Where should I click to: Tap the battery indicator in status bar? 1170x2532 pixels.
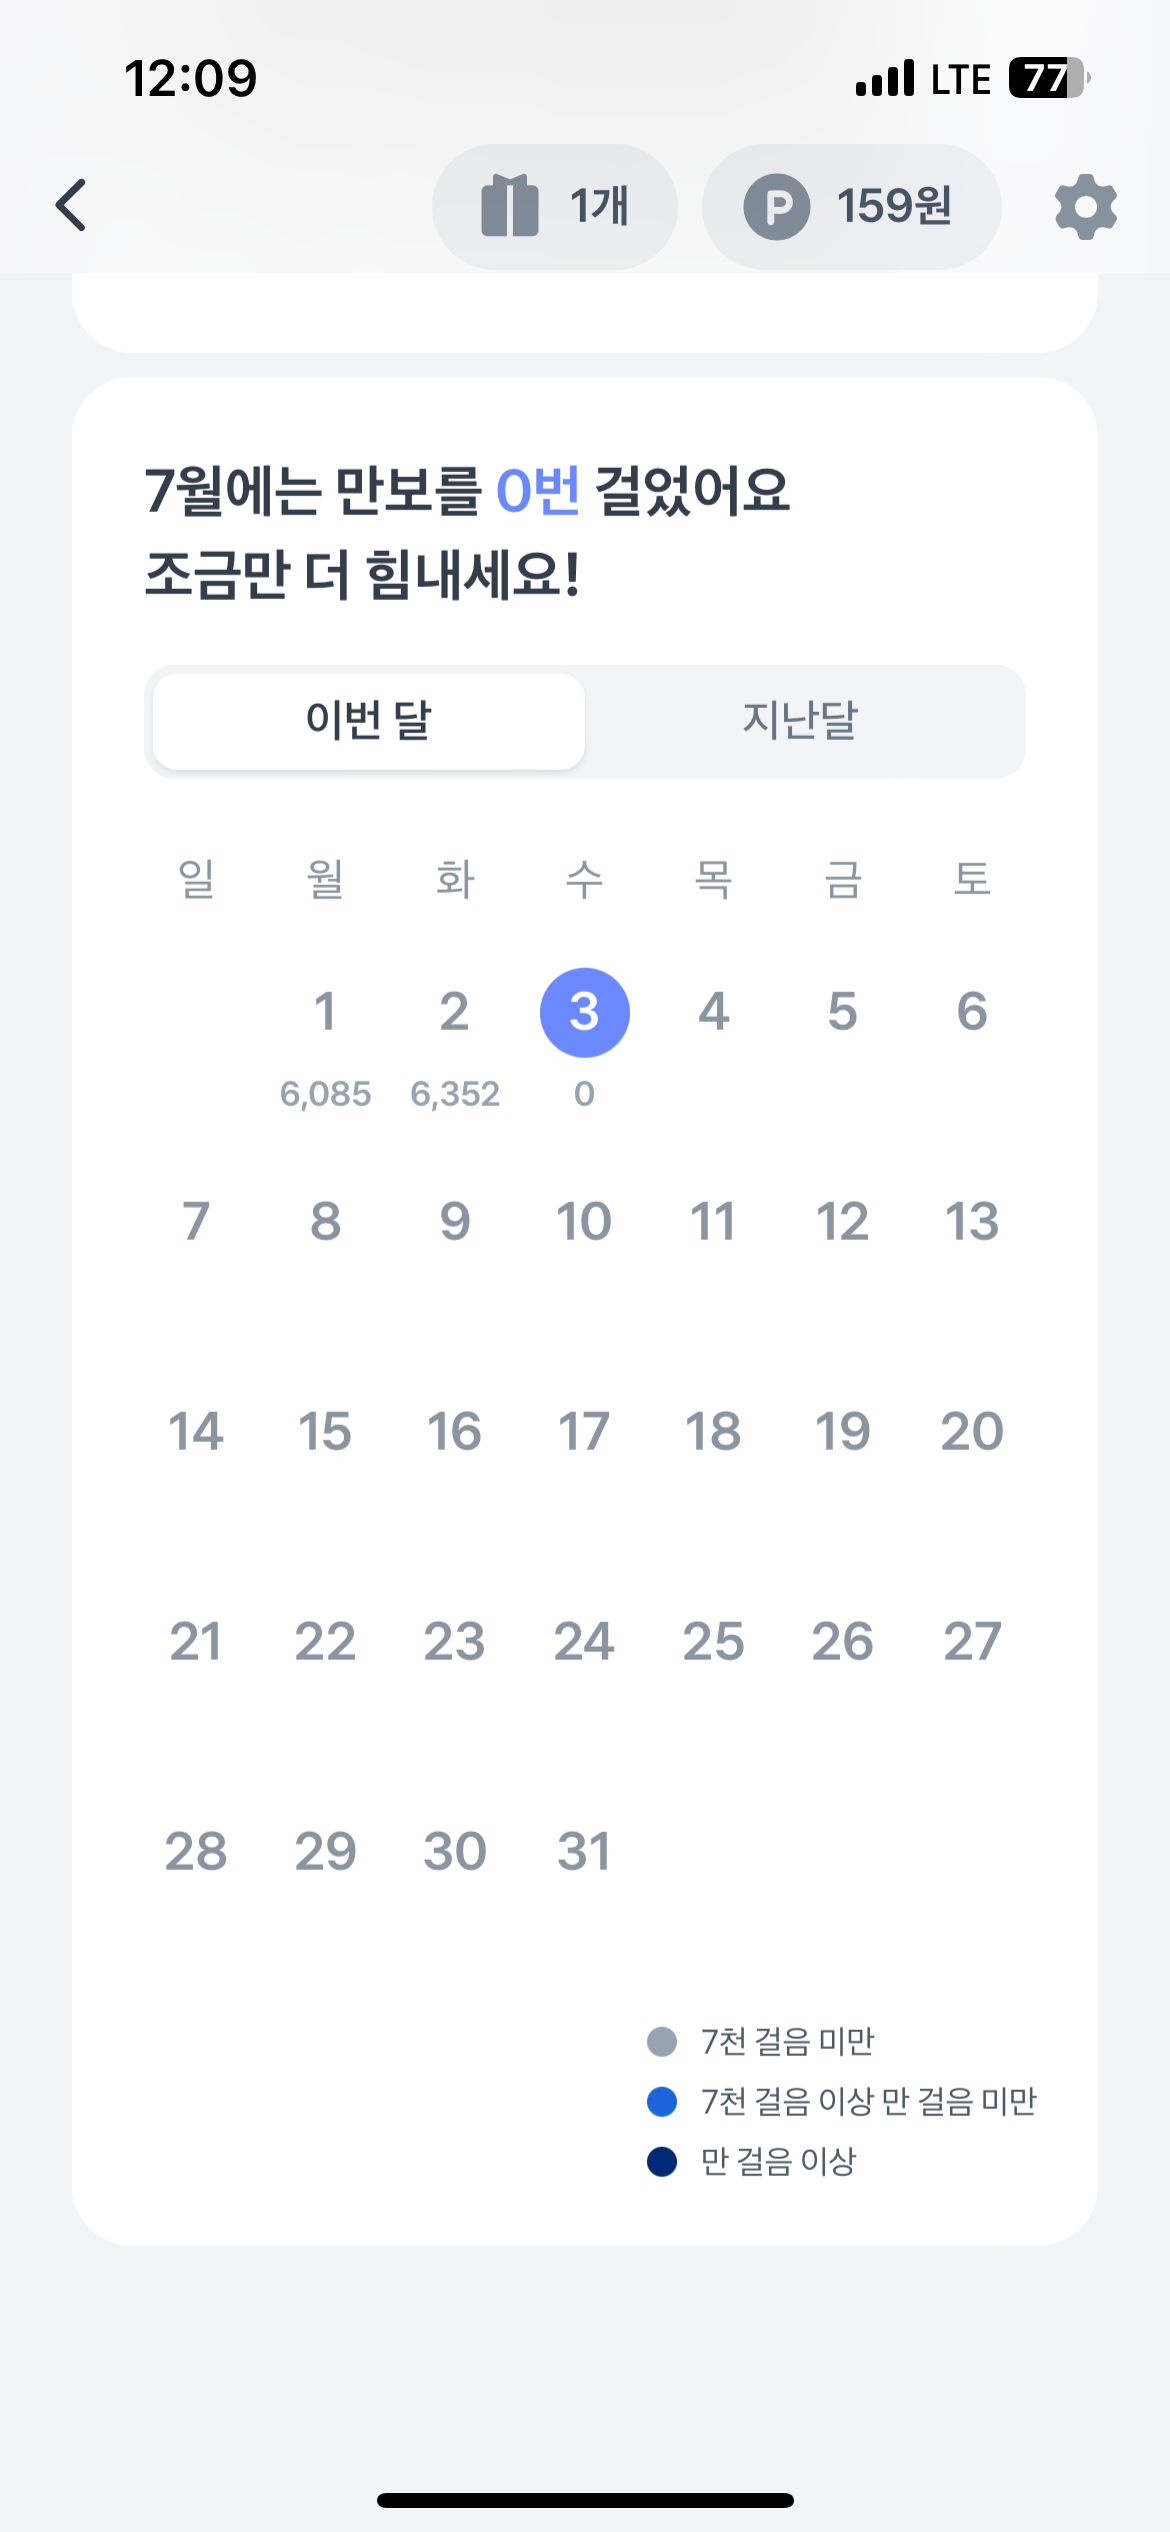[1048, 78]
